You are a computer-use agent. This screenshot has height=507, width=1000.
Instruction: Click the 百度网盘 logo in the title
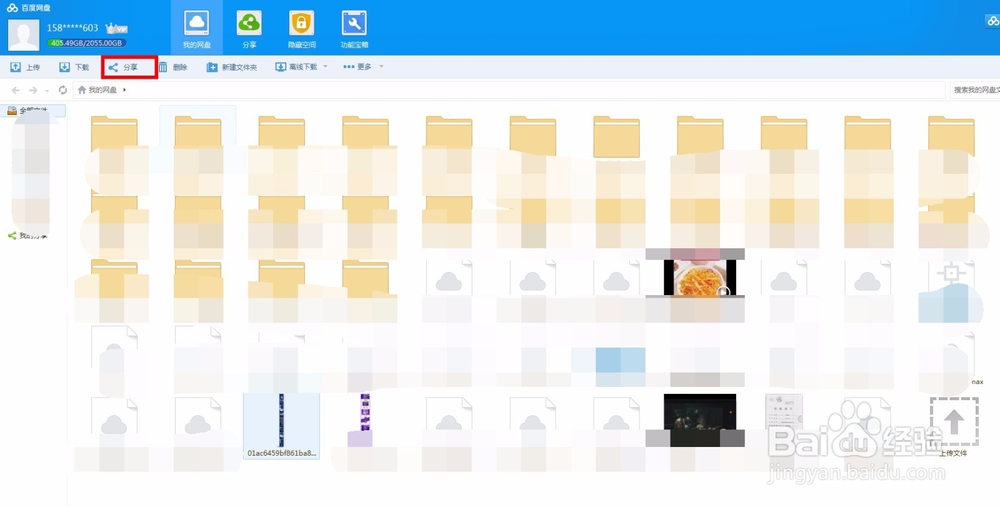point(29,8)
